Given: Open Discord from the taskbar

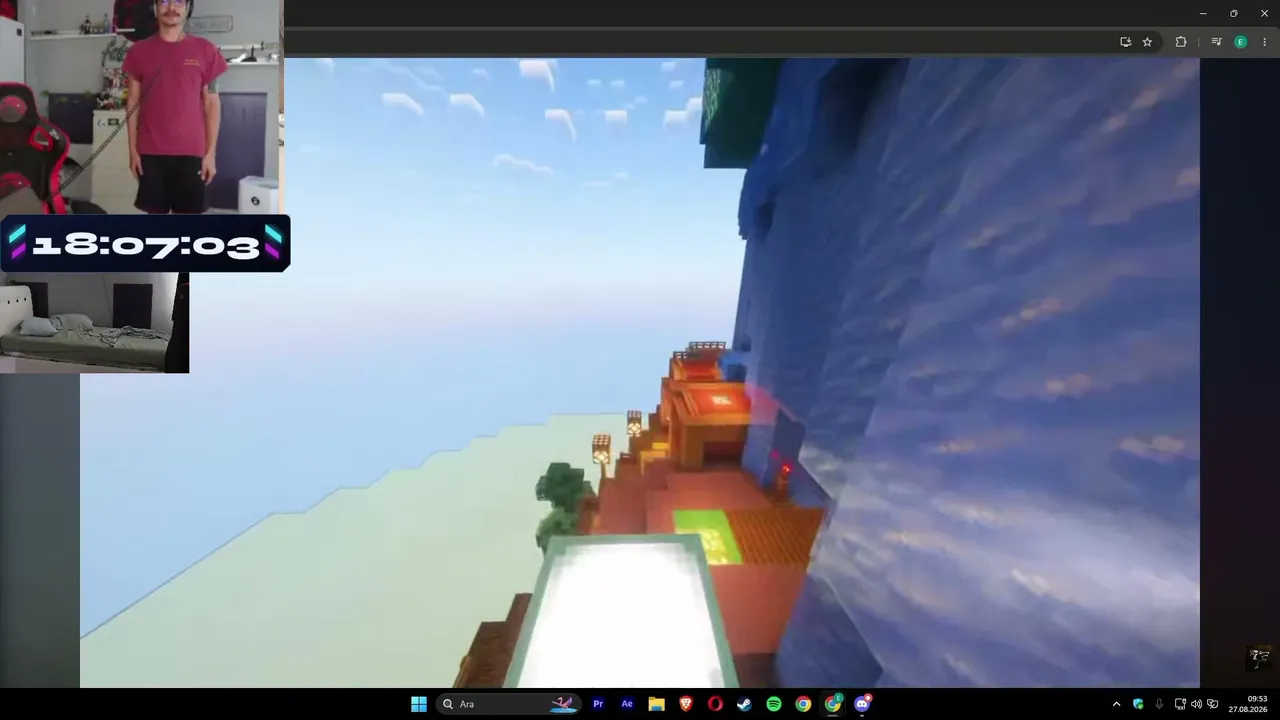Looking at the screenshot, I should coord(863,704).
